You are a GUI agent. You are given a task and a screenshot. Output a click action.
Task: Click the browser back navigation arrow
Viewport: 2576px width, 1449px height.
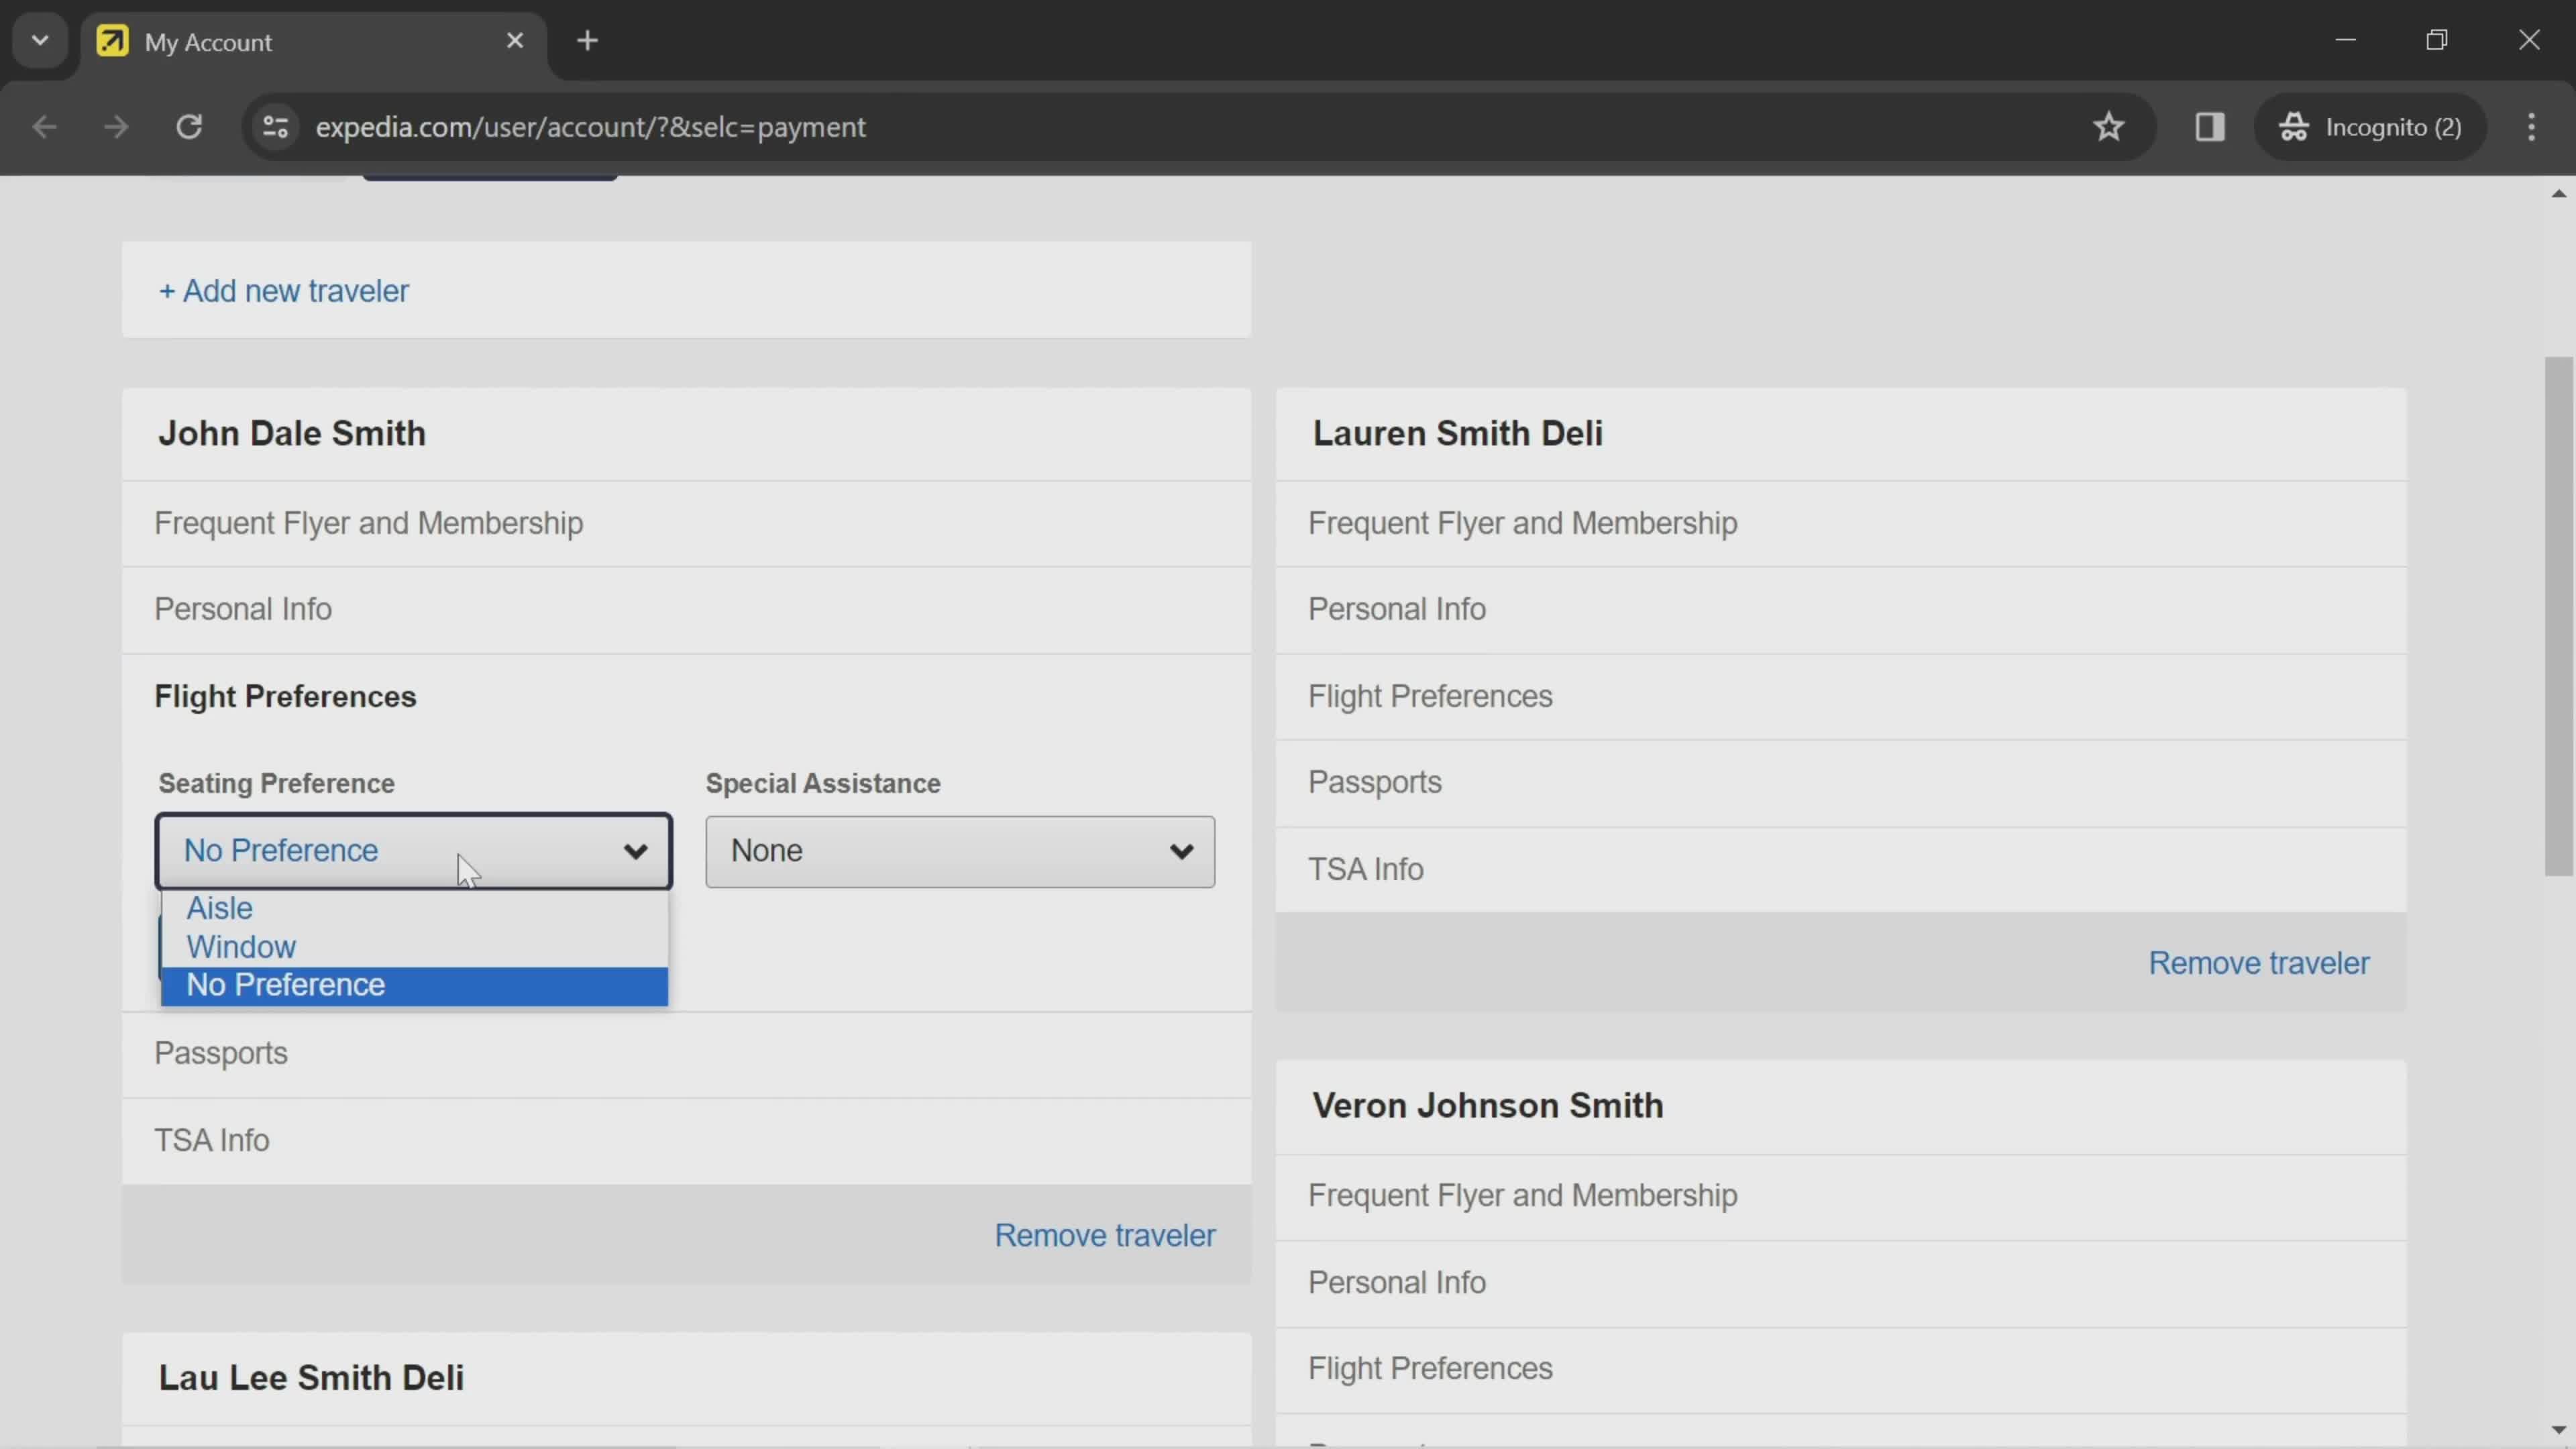click(44, 125)
